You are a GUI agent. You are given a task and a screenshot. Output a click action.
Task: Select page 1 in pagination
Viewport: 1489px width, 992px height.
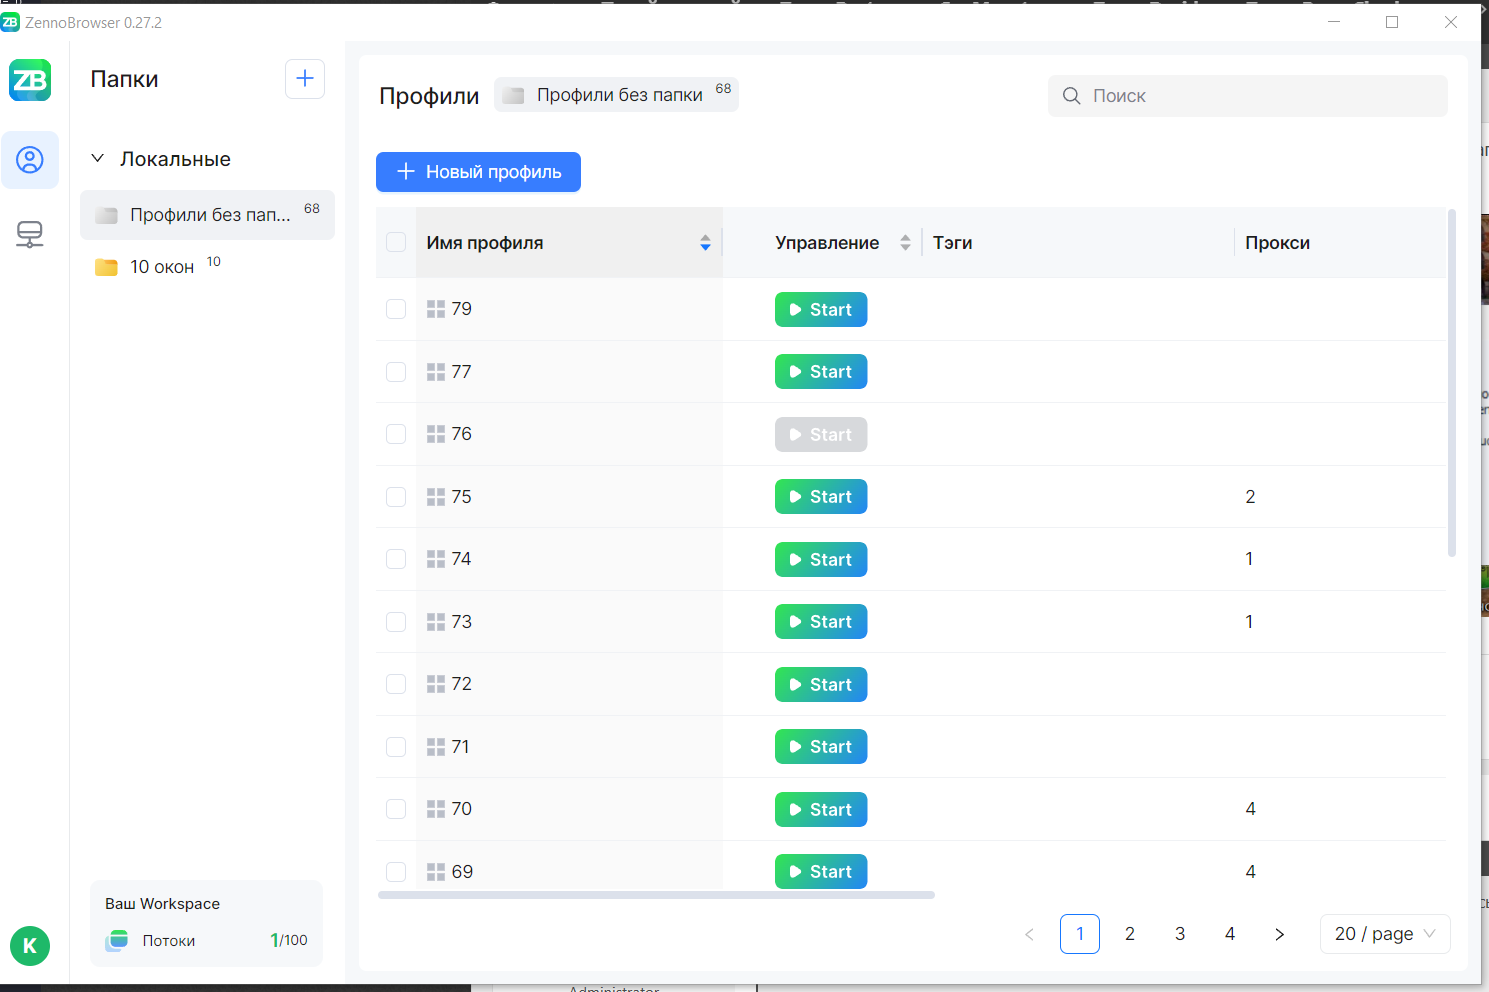click(1080, 934)
